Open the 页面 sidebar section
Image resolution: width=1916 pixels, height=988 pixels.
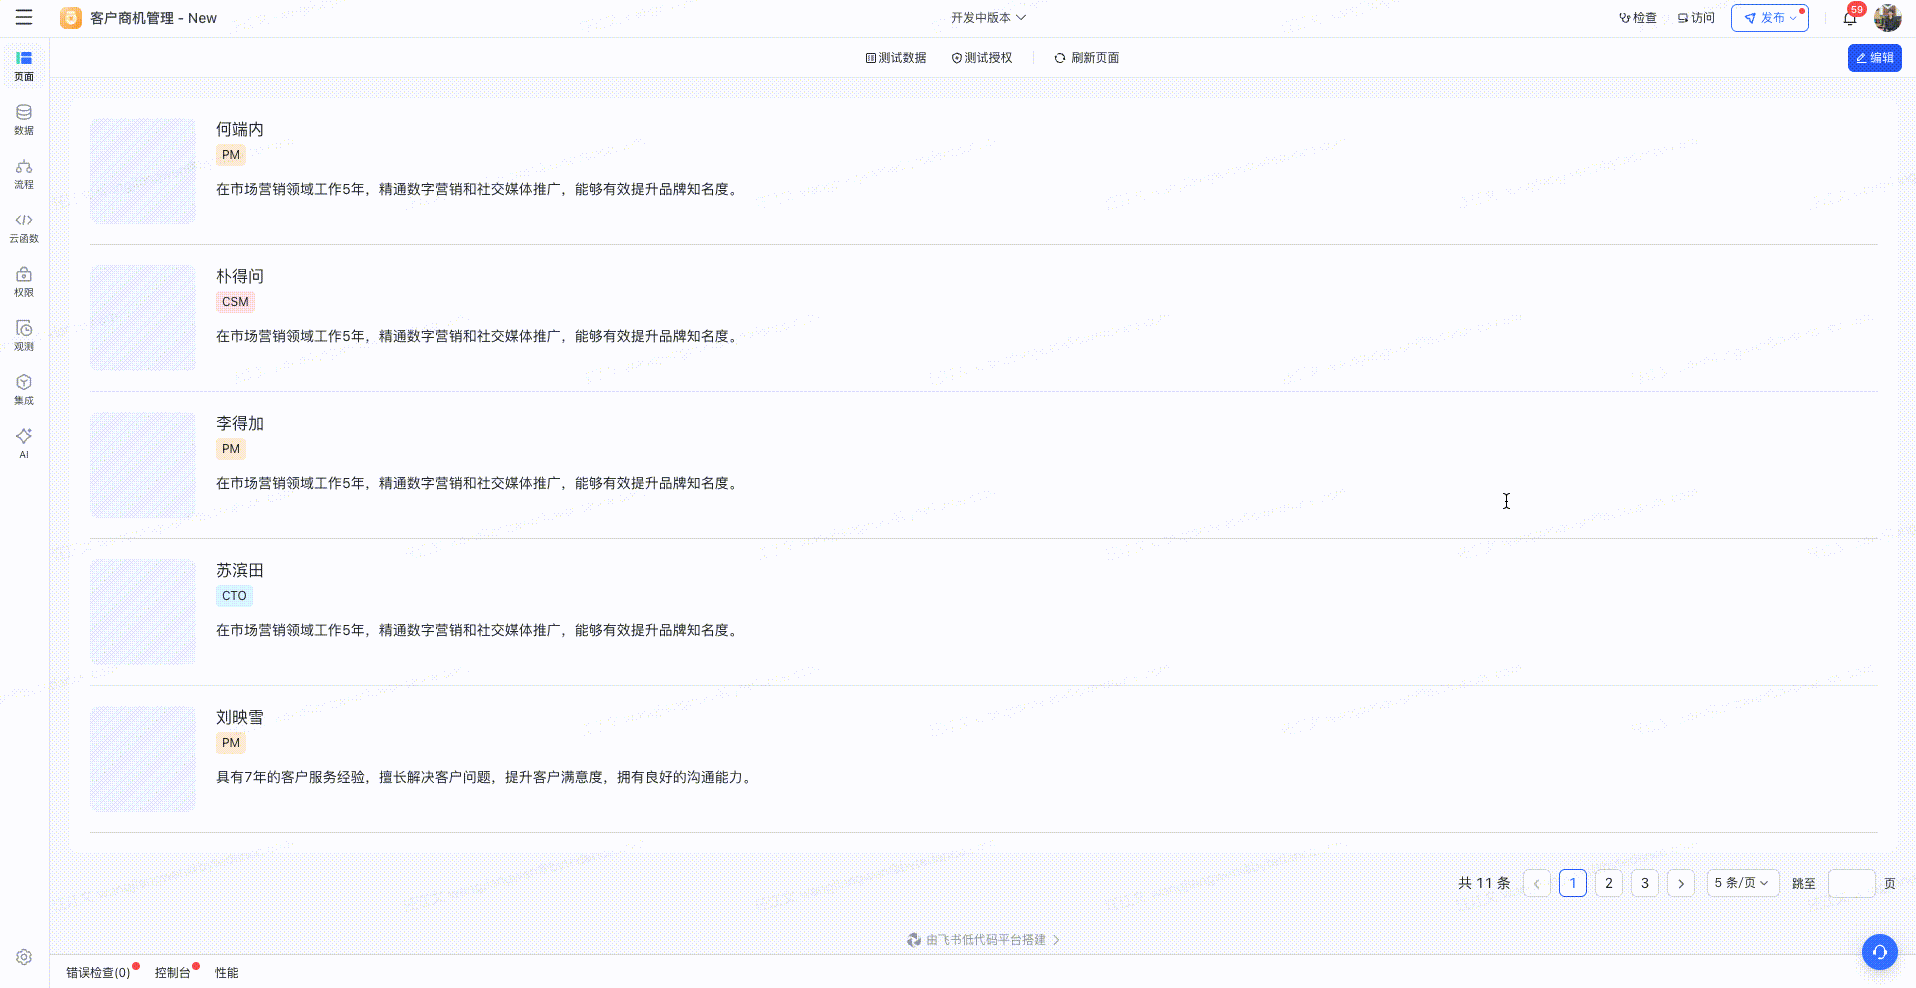(x=24, y=66)
